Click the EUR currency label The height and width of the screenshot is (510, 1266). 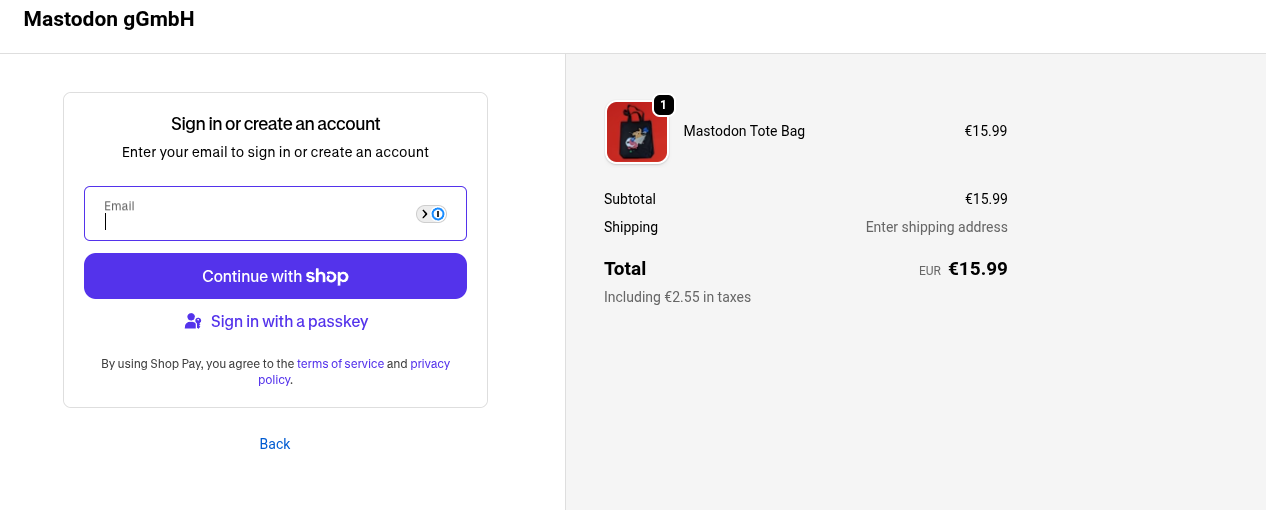point(930,271)
